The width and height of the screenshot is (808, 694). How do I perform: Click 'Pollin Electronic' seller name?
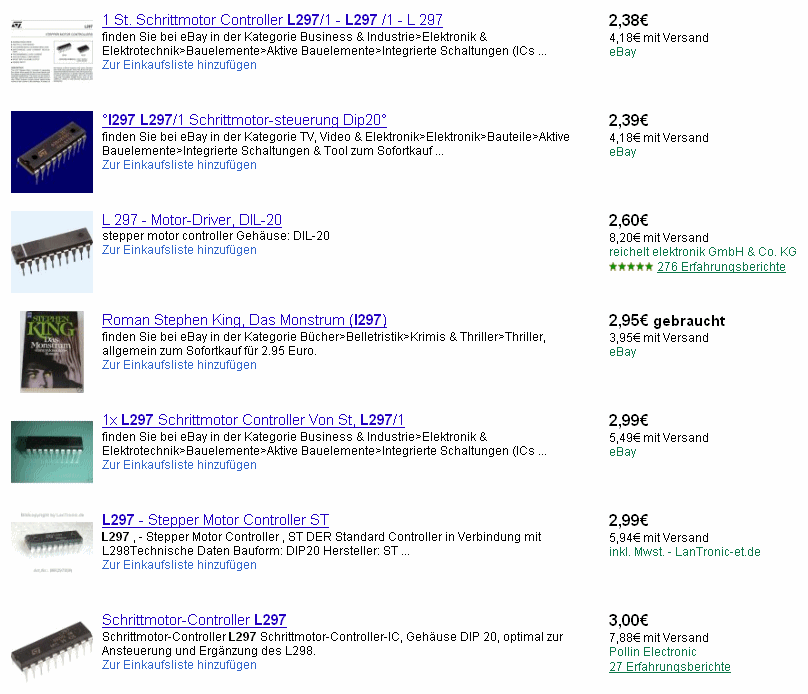(652, 652)
